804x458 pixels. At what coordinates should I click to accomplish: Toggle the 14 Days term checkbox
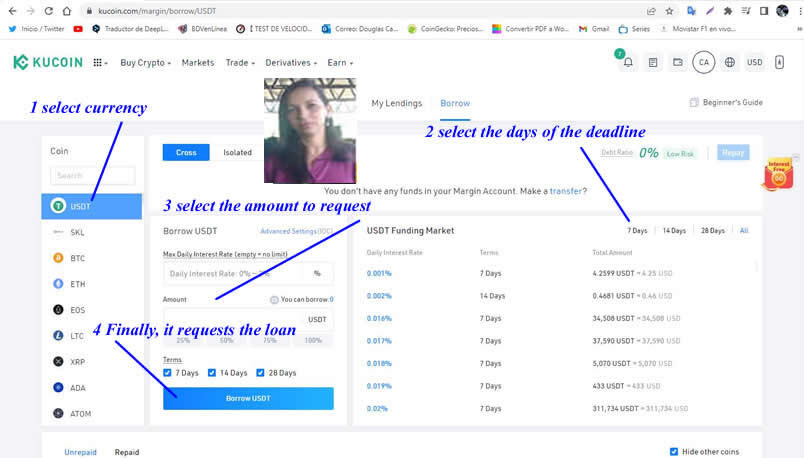[212, 373]
